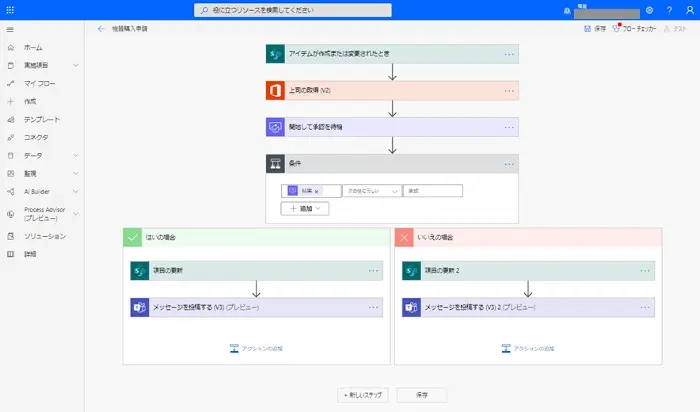700x412 pixels.
Task: Click the 新しいステップ button
Action: [x=362, y=395]
